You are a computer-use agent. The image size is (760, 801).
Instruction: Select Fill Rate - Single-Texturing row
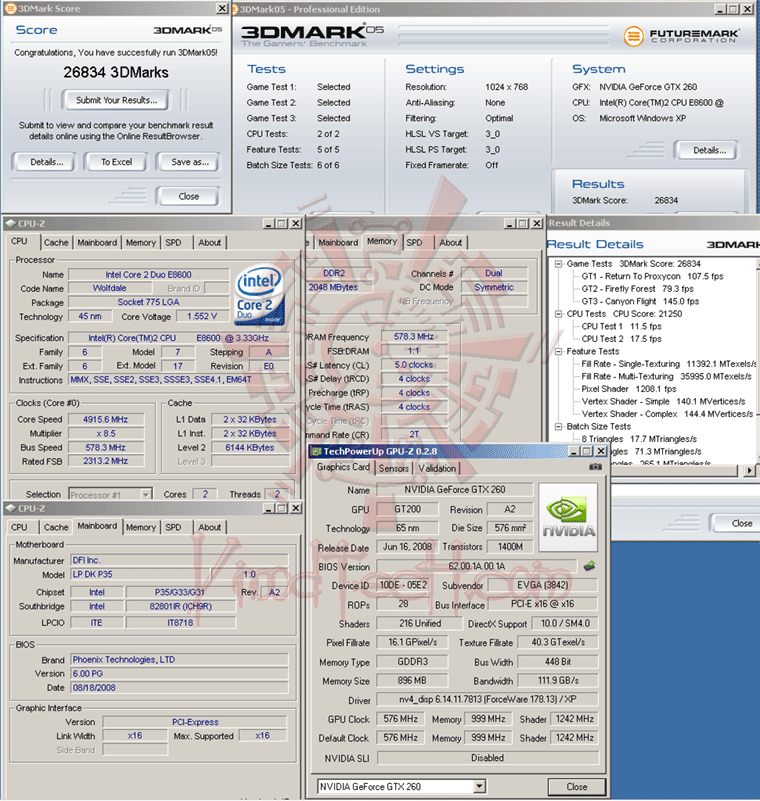point(668,364)
